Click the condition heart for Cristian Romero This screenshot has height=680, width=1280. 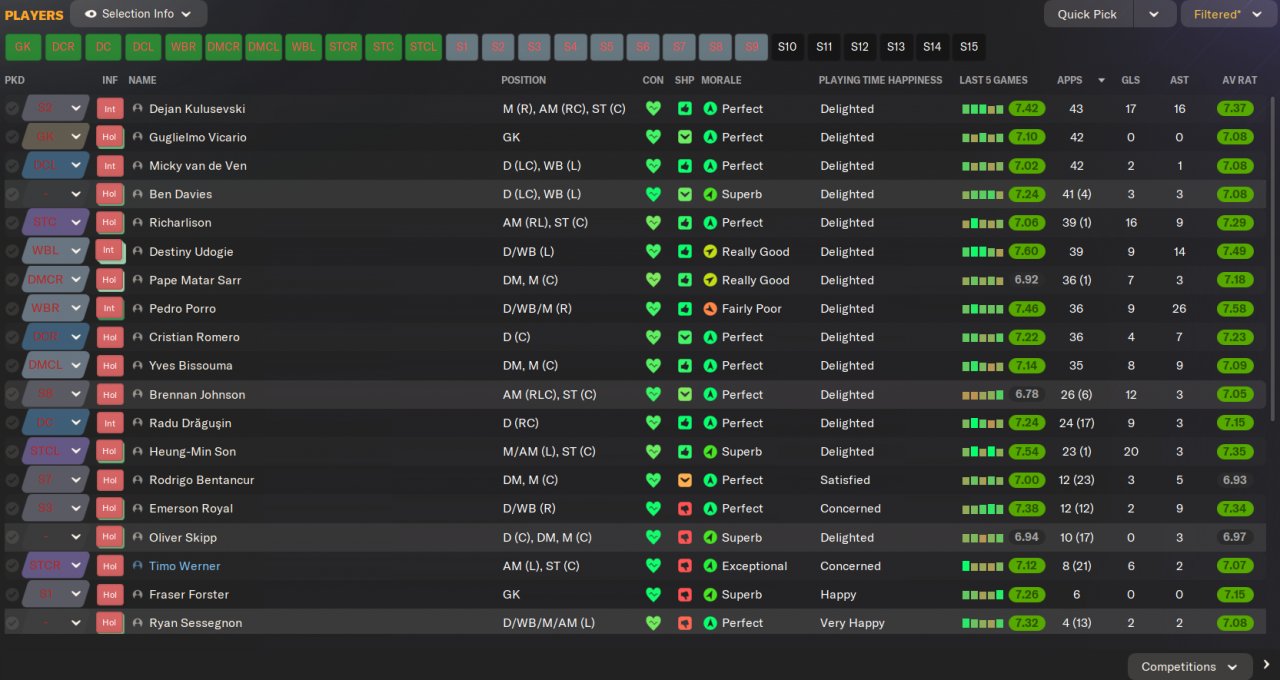click(x=653, y=337)
